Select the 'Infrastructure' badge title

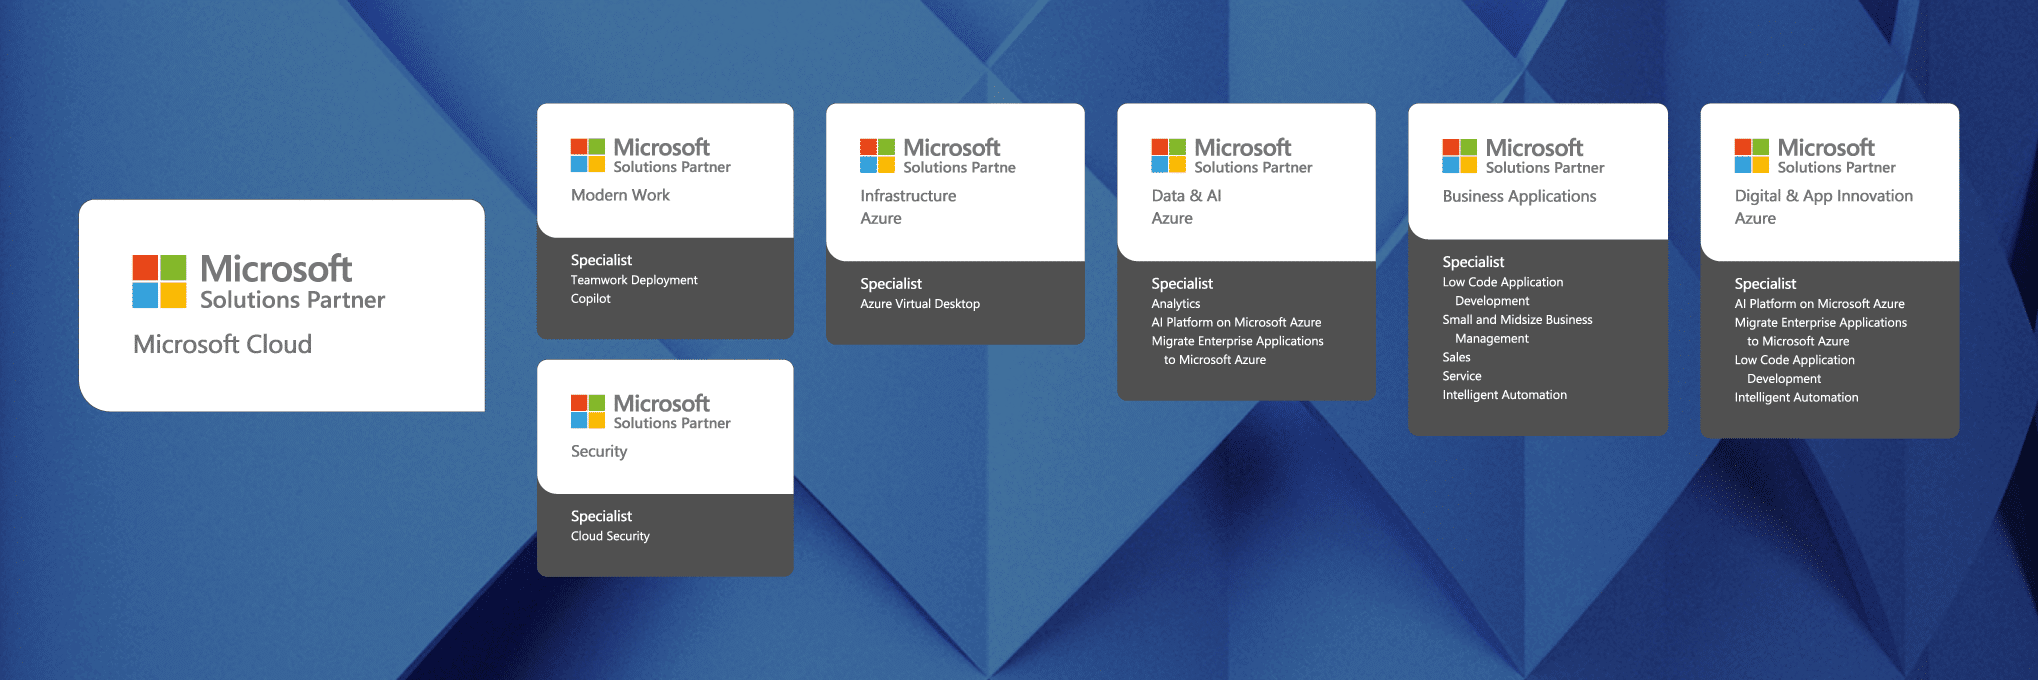point(908,196)
